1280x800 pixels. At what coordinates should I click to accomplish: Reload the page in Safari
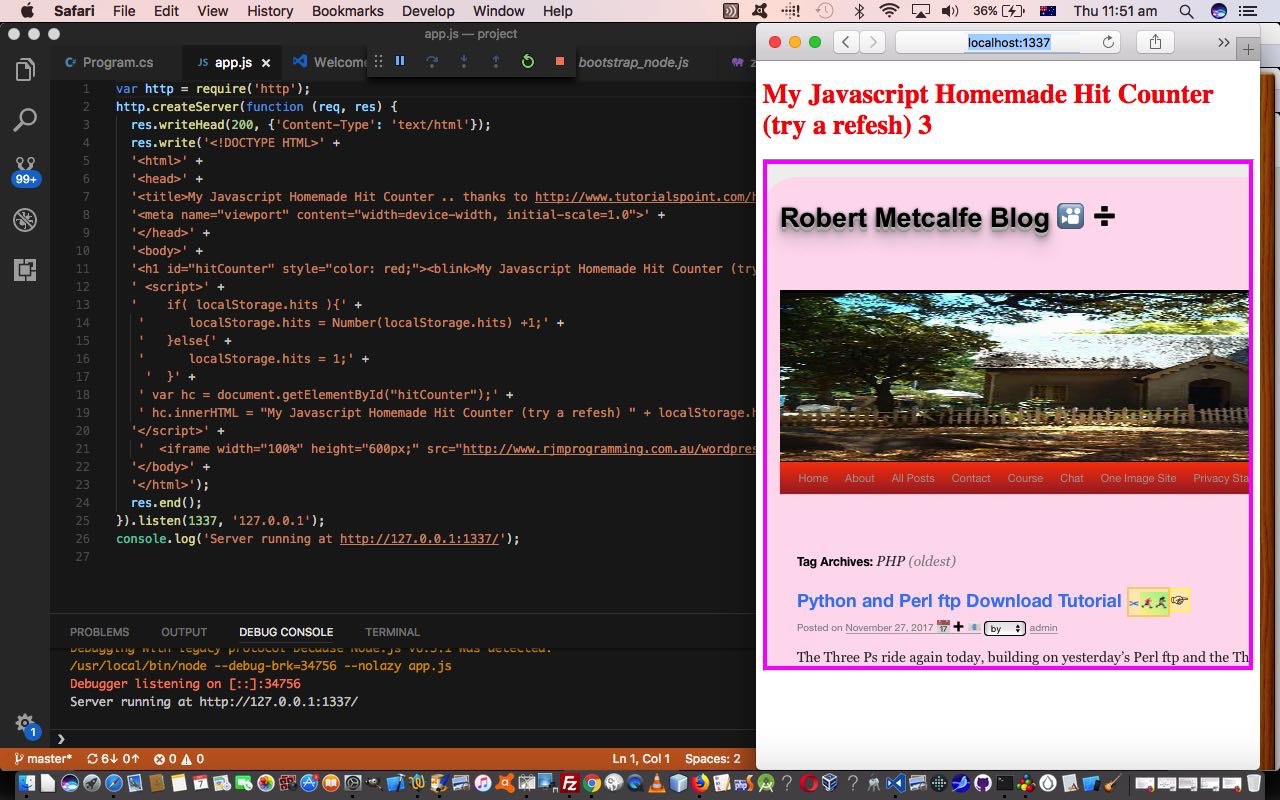[1107, 42]
